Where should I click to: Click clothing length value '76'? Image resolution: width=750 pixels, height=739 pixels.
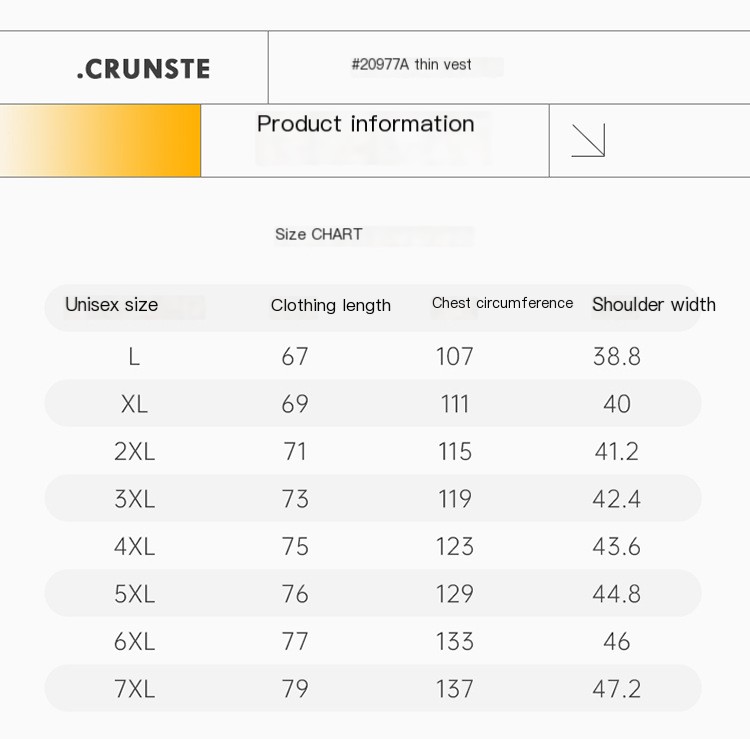coord(295,594)
